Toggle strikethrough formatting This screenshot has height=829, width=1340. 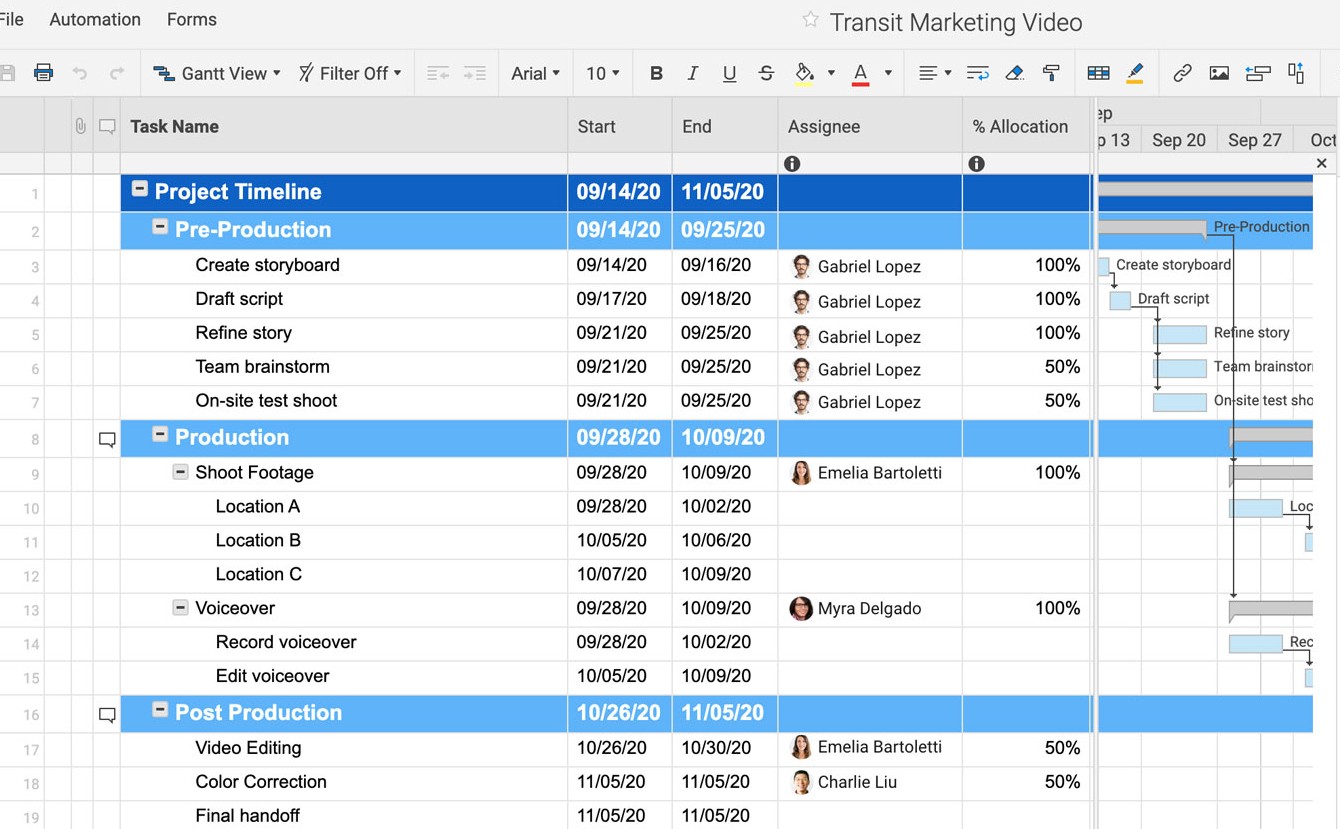[x=766, y=73]
